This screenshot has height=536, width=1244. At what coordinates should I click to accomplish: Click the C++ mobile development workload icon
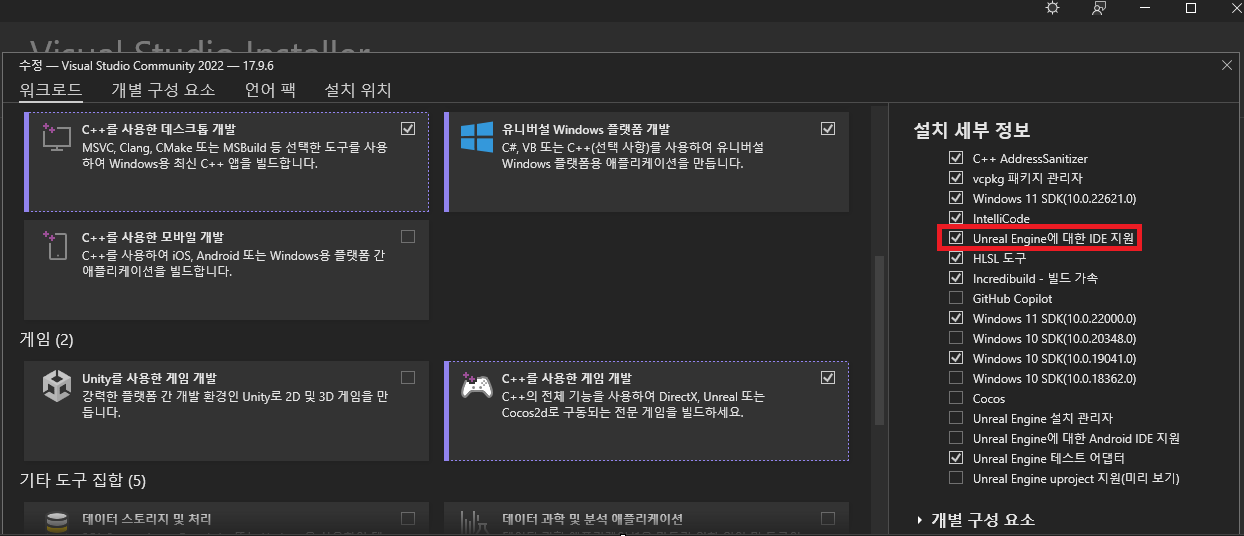pyautogui.click(x=55, y=245)
